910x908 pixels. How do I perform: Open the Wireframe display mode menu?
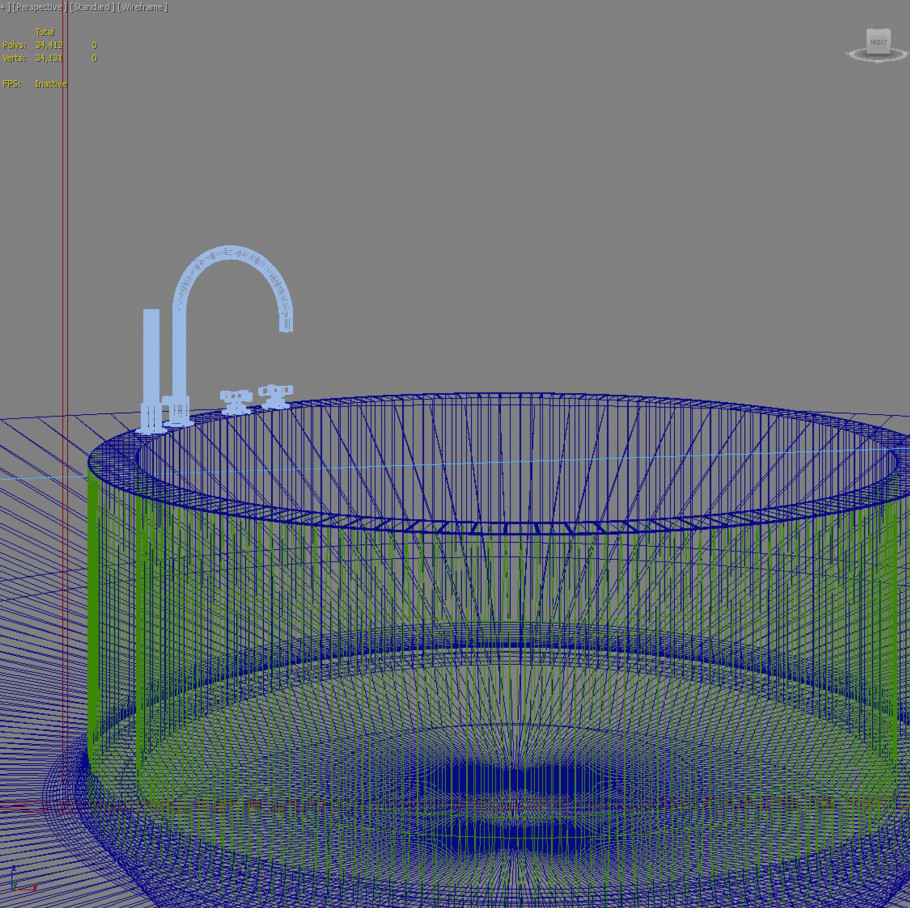[143, 8]
